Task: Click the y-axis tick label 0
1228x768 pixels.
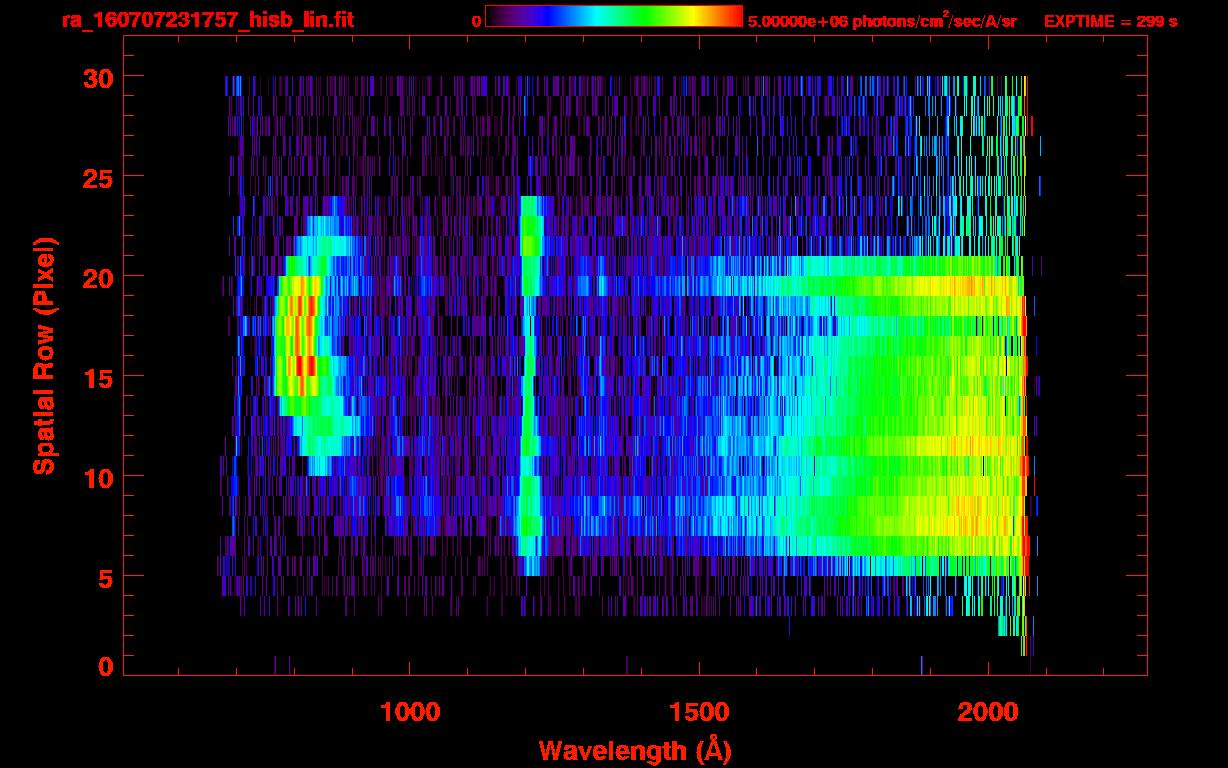Action: (x=107, y=666)
